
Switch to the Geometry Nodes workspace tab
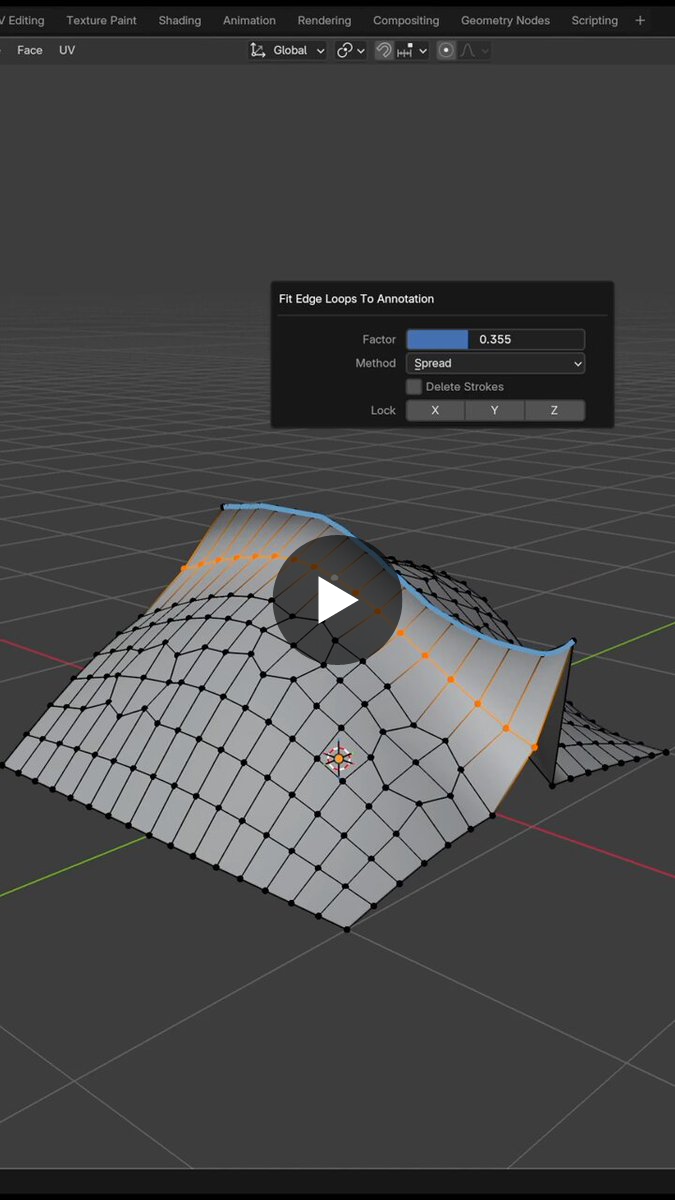coord(505,20)
